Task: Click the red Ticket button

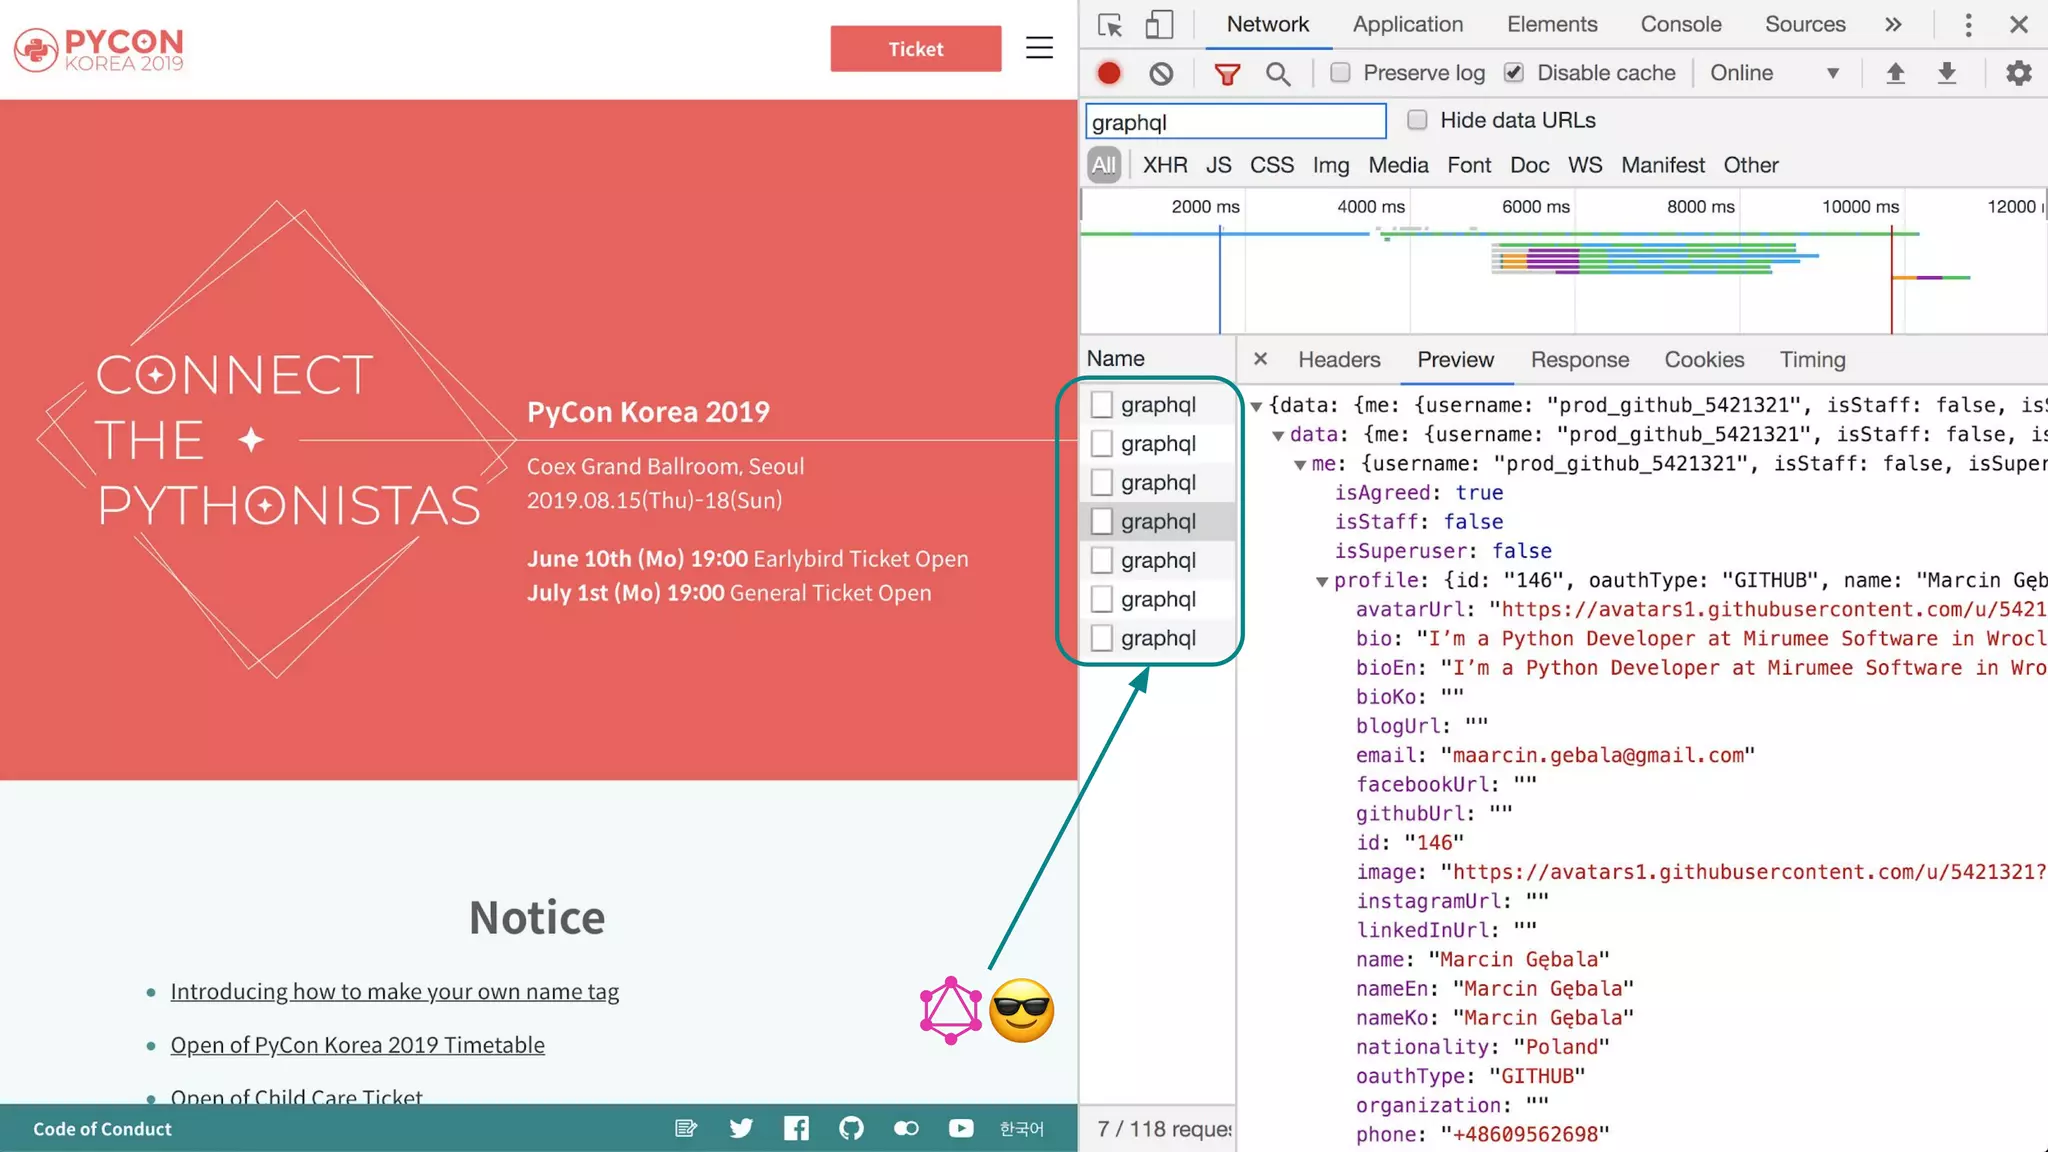Action: point(915,49)
